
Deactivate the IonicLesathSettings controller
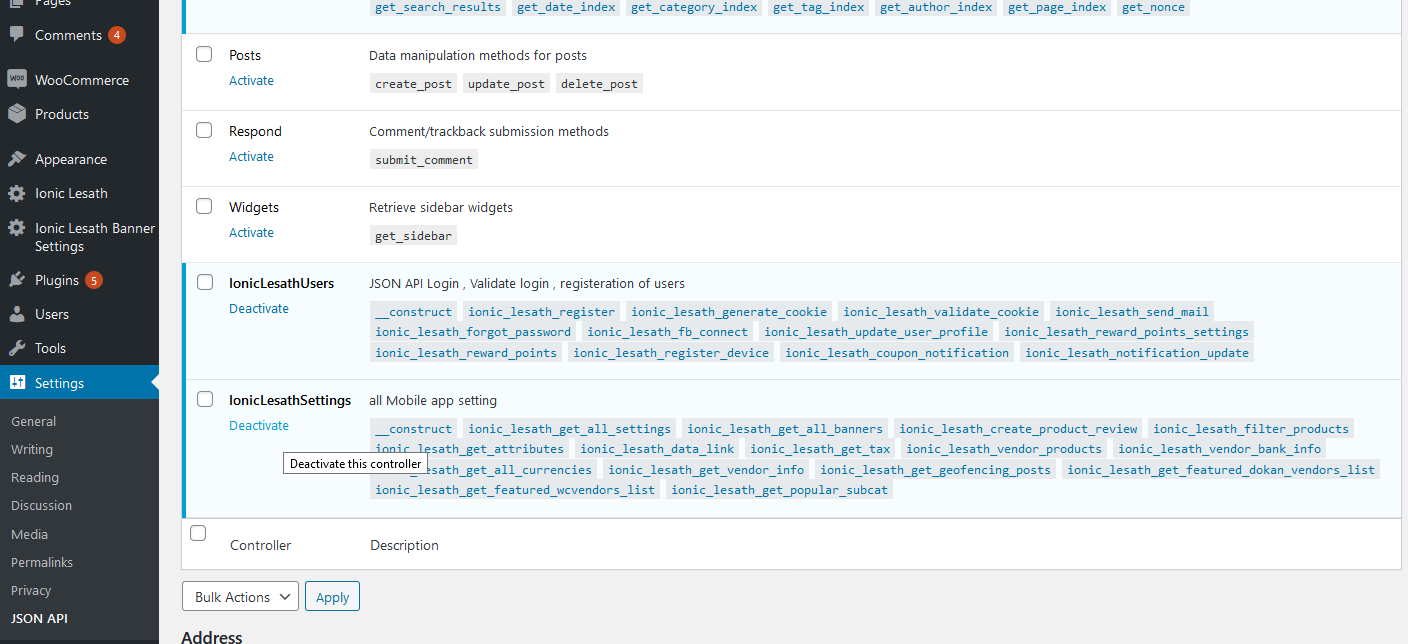[259, 426]
